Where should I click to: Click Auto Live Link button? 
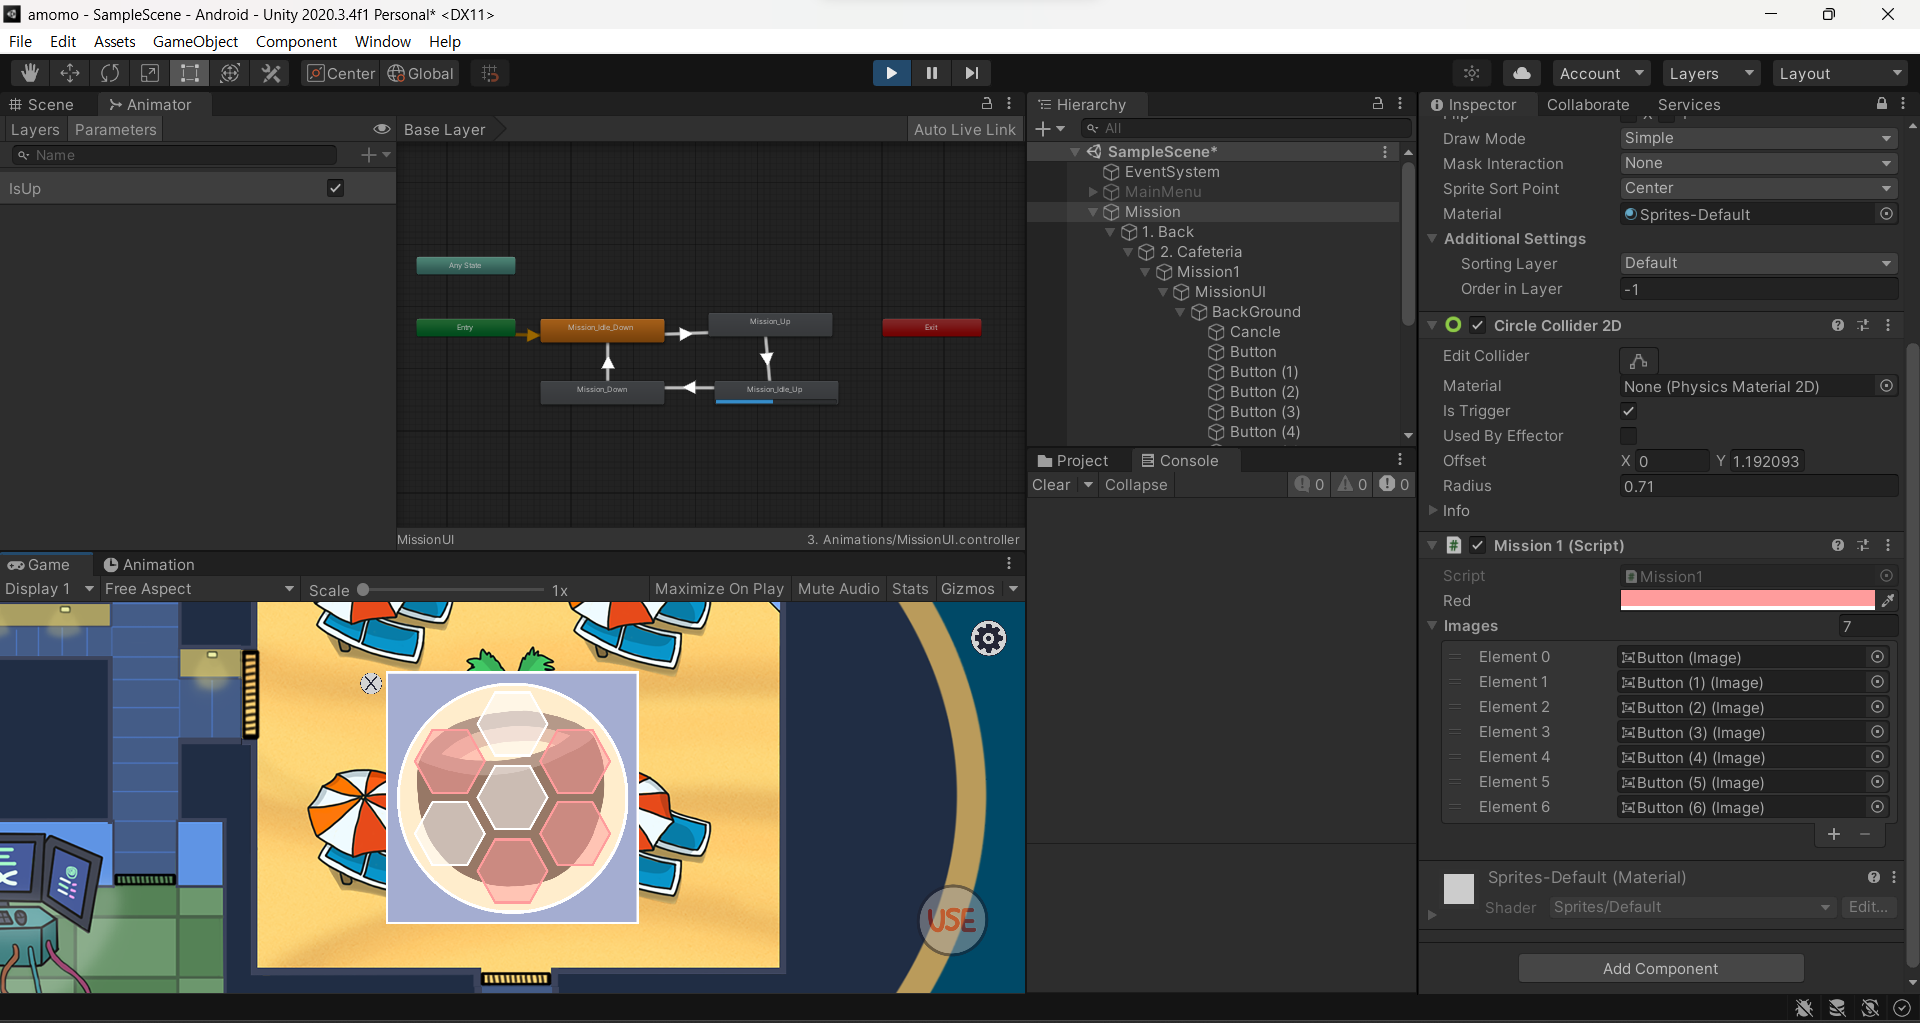pos(964,129)
